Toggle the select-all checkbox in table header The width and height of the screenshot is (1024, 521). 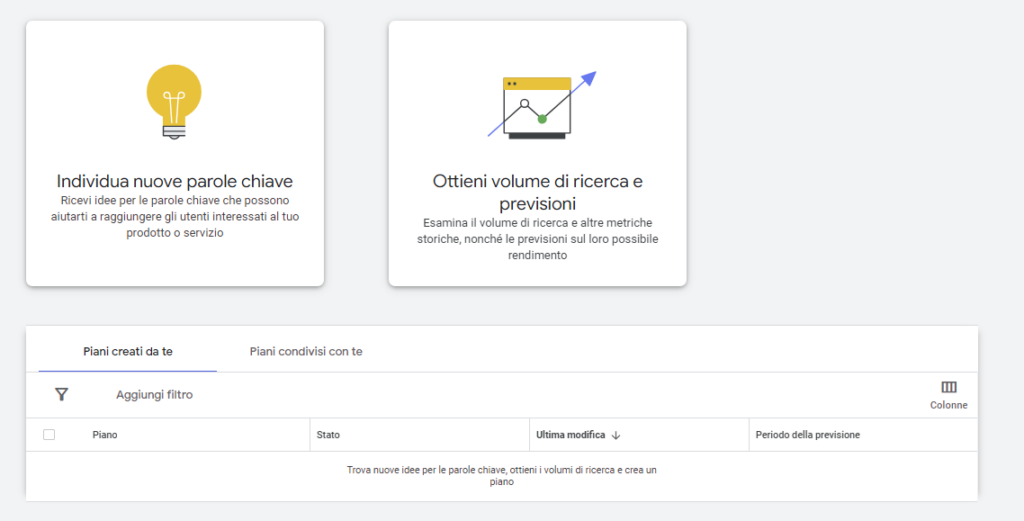tap(49, 434)
